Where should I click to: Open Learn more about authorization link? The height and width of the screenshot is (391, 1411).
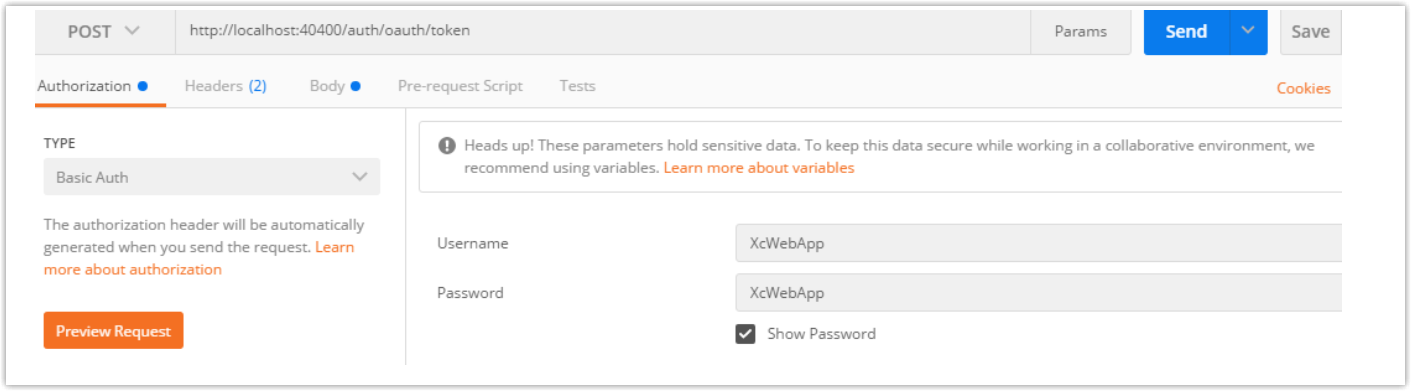pos(198,258)
